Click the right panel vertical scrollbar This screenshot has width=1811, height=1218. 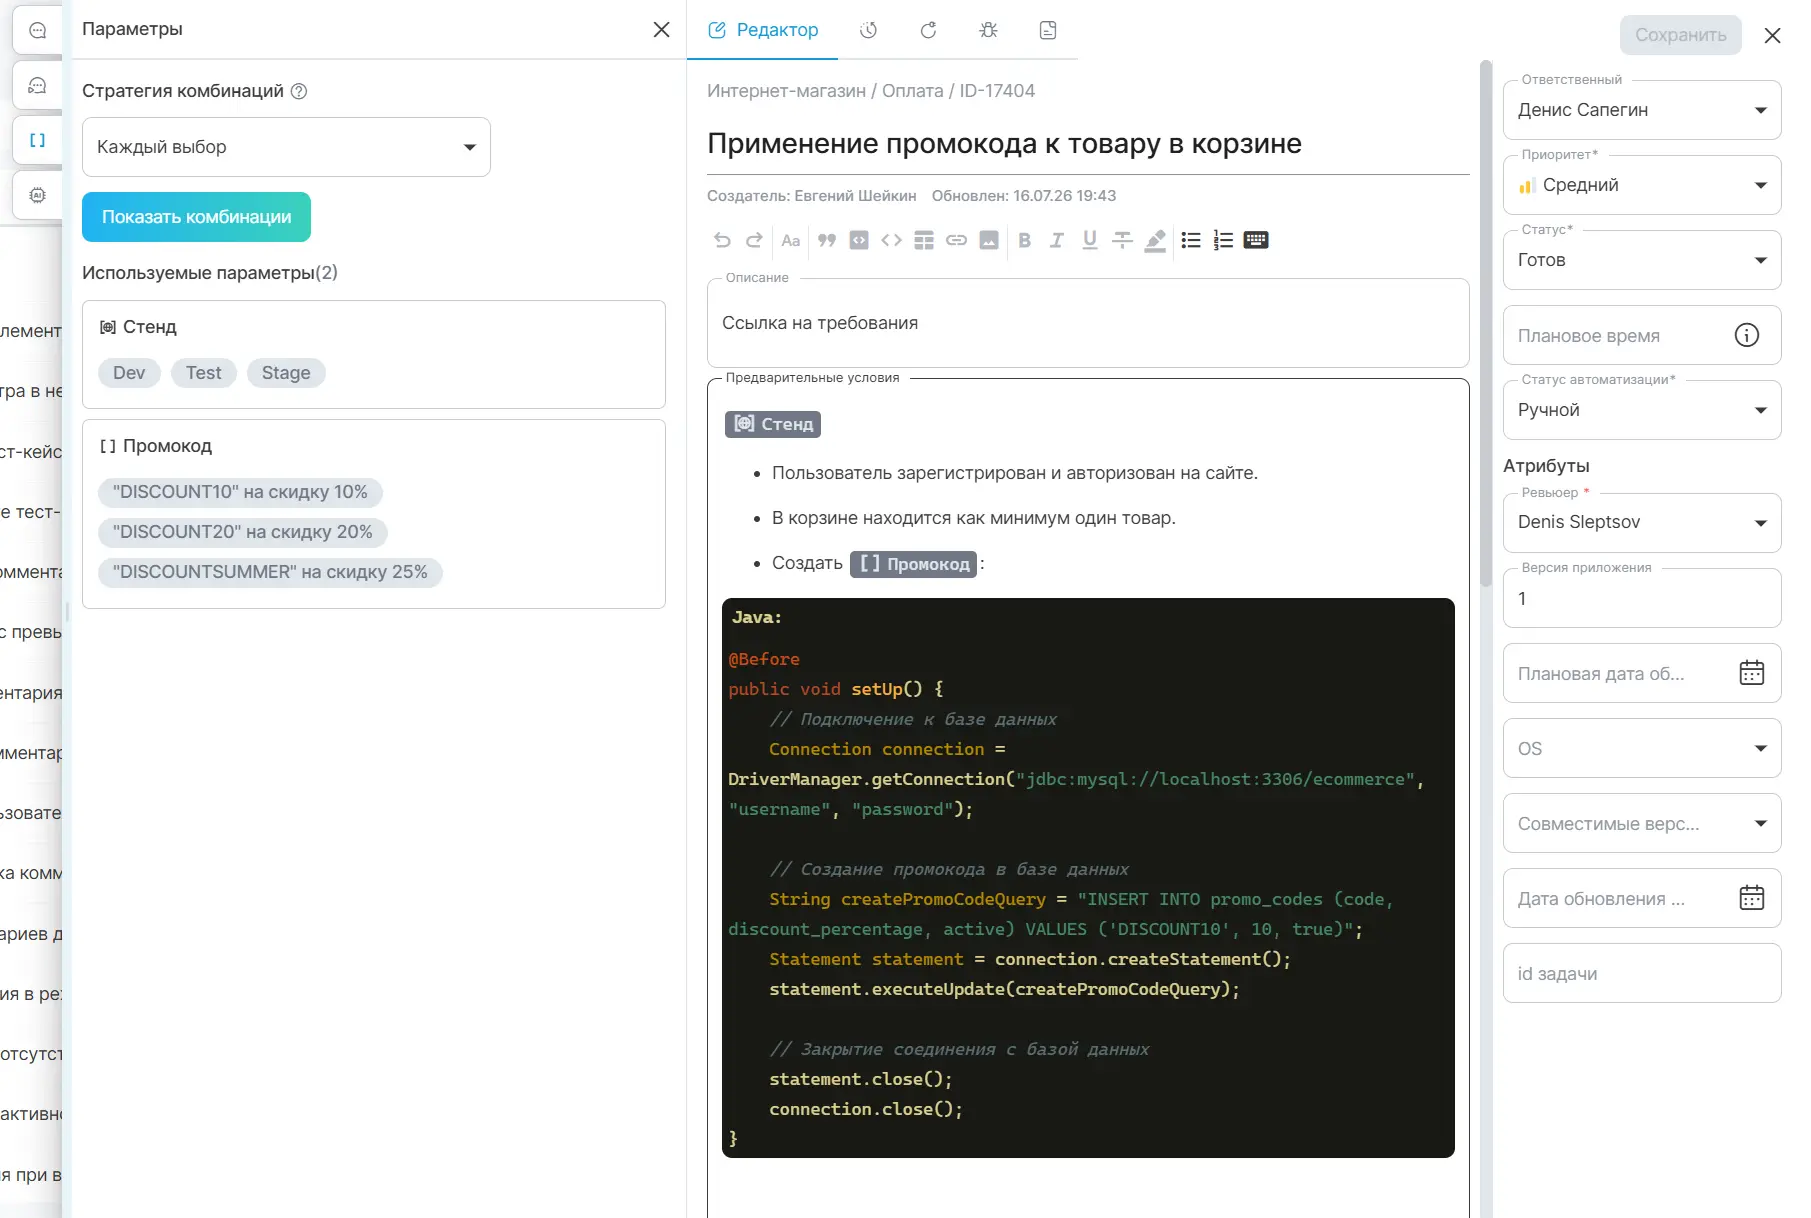coord(1485,325)
